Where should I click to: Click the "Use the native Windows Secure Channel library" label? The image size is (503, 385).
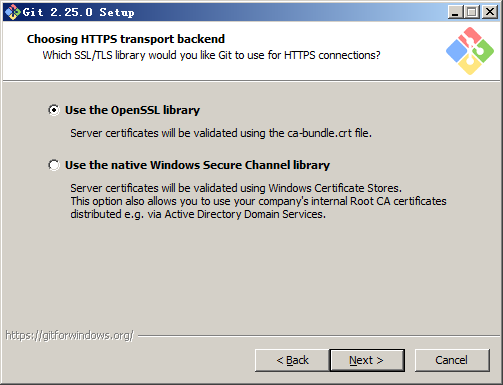(x=197, y=165)
